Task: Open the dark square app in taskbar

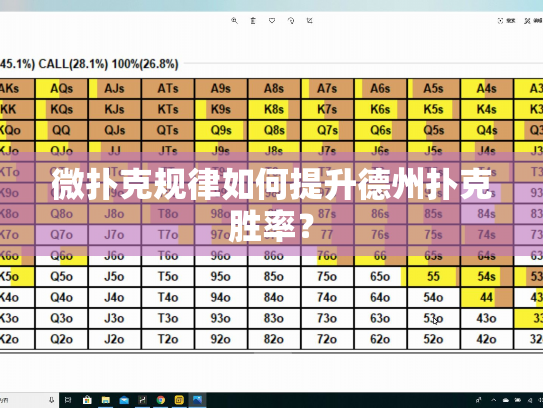Action: point(142,400)
